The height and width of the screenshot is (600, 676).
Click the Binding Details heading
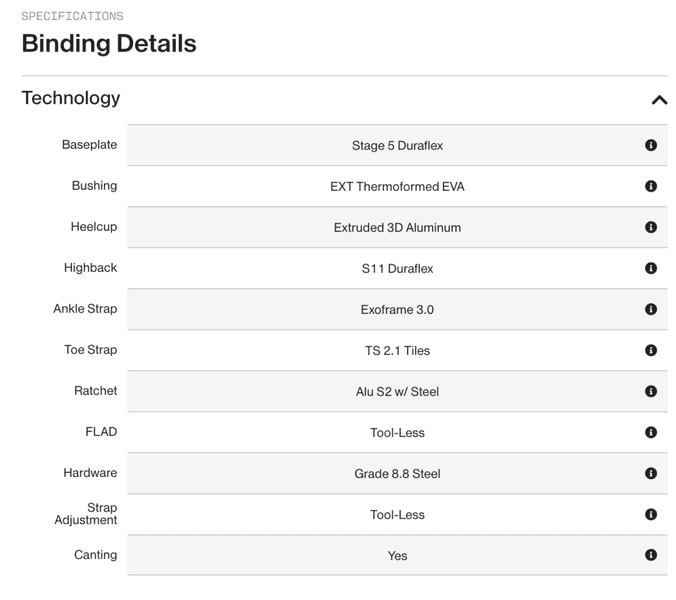coord(109,44)
